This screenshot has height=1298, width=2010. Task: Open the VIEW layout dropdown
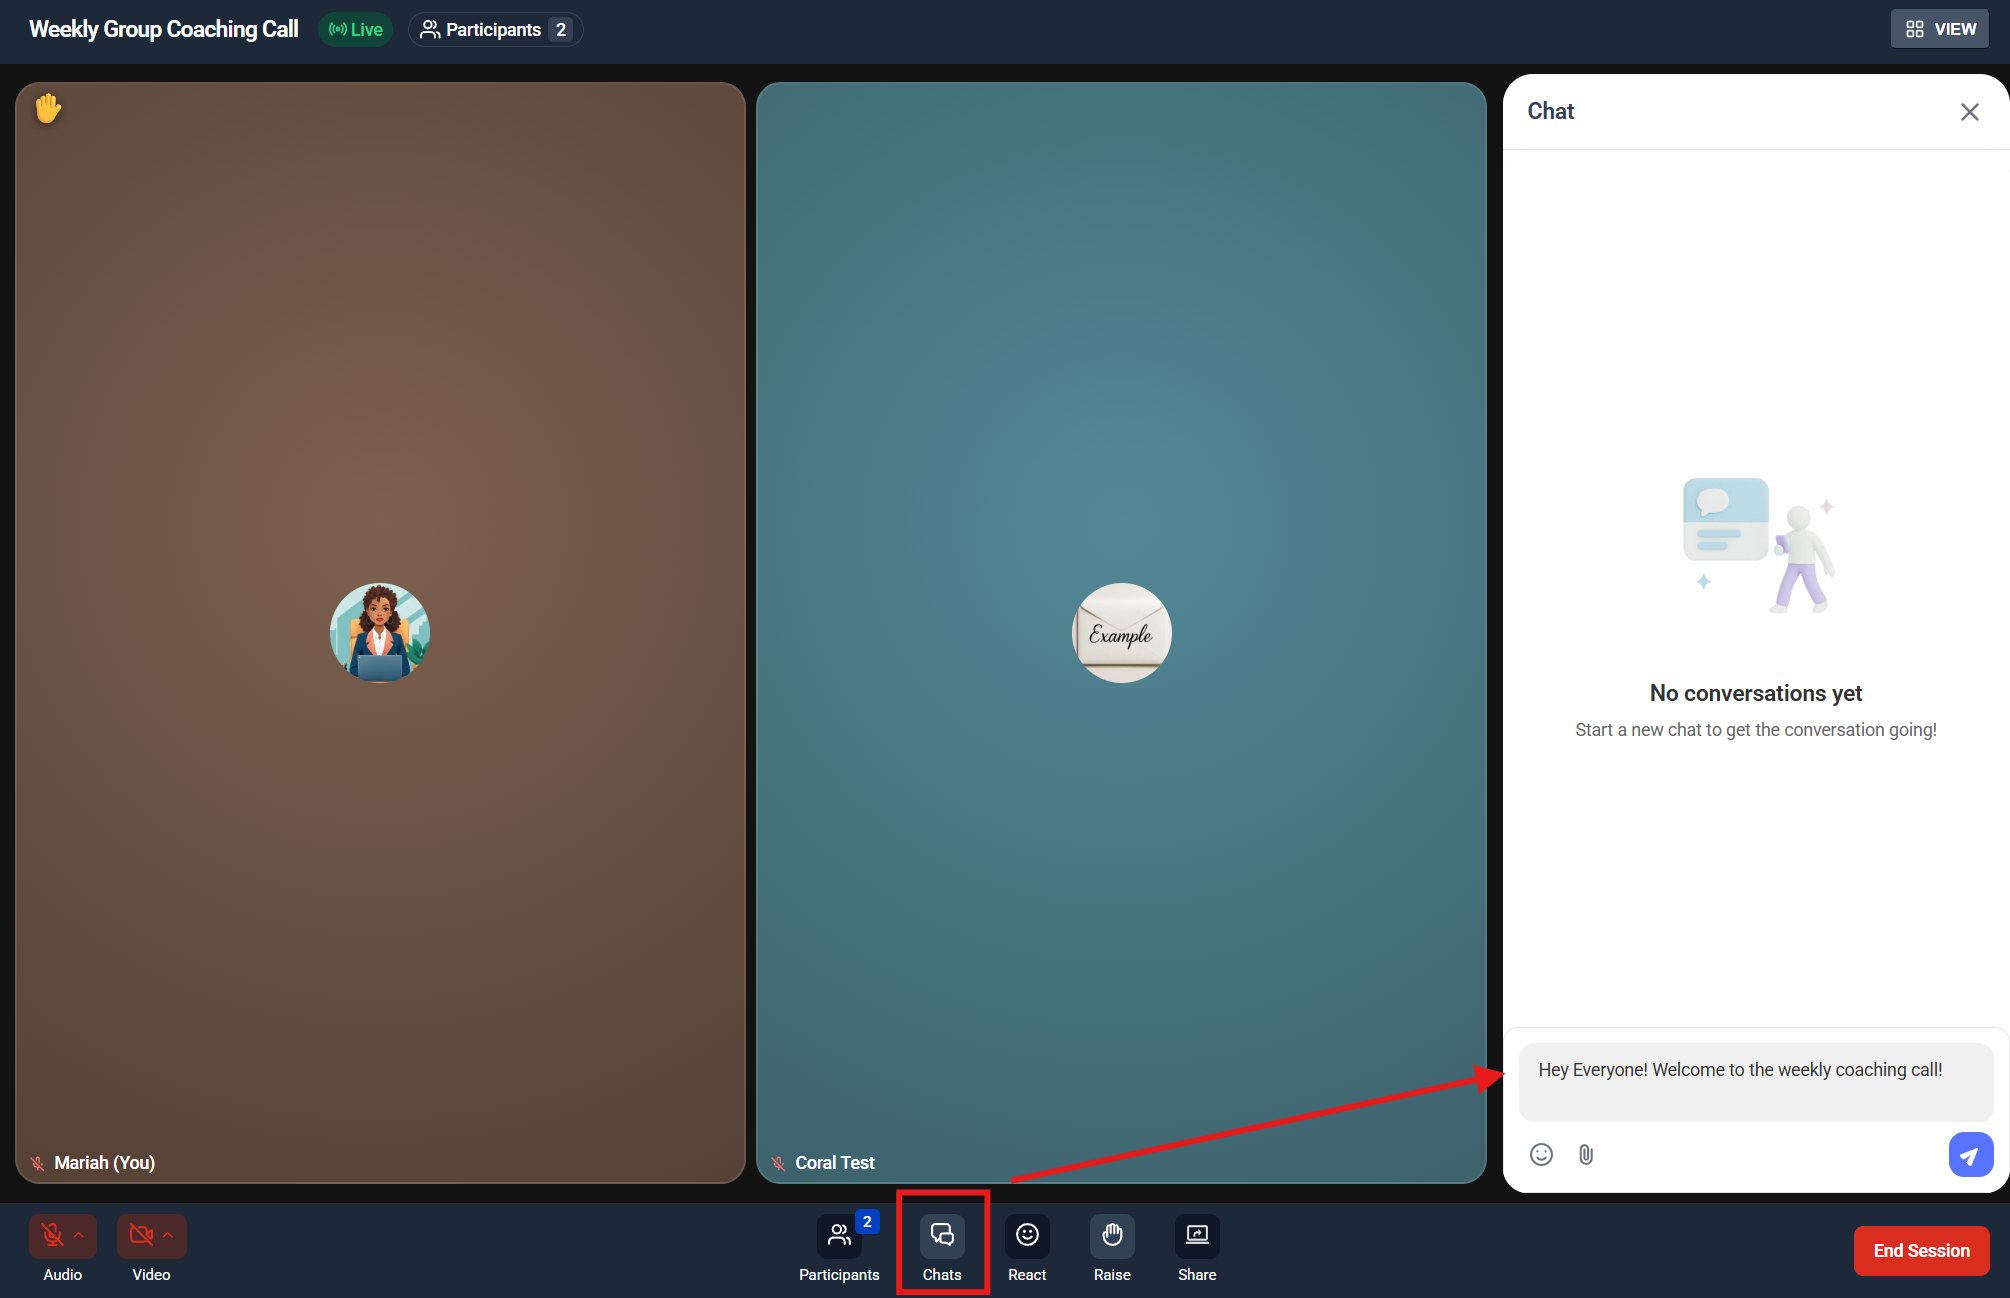pyautogui.click(x=1940, y=29)
